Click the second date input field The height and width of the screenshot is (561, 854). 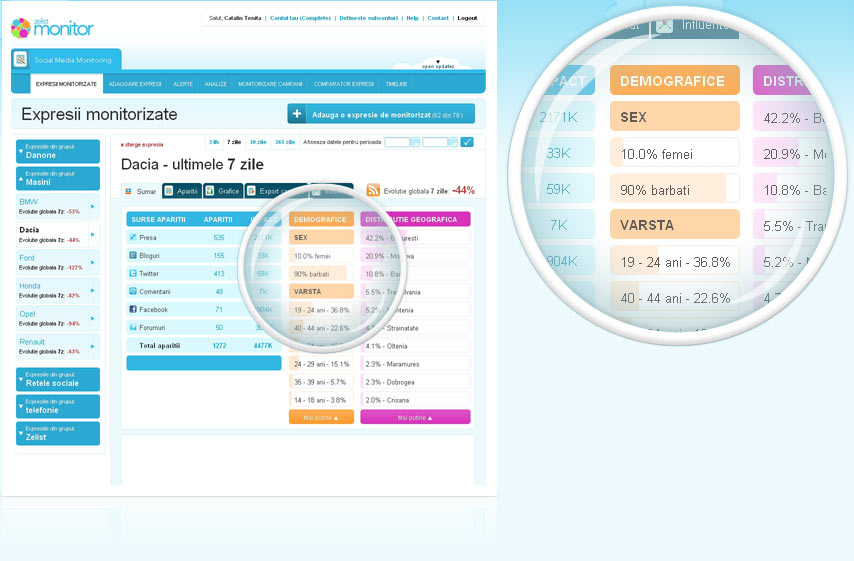coord(435,142)
